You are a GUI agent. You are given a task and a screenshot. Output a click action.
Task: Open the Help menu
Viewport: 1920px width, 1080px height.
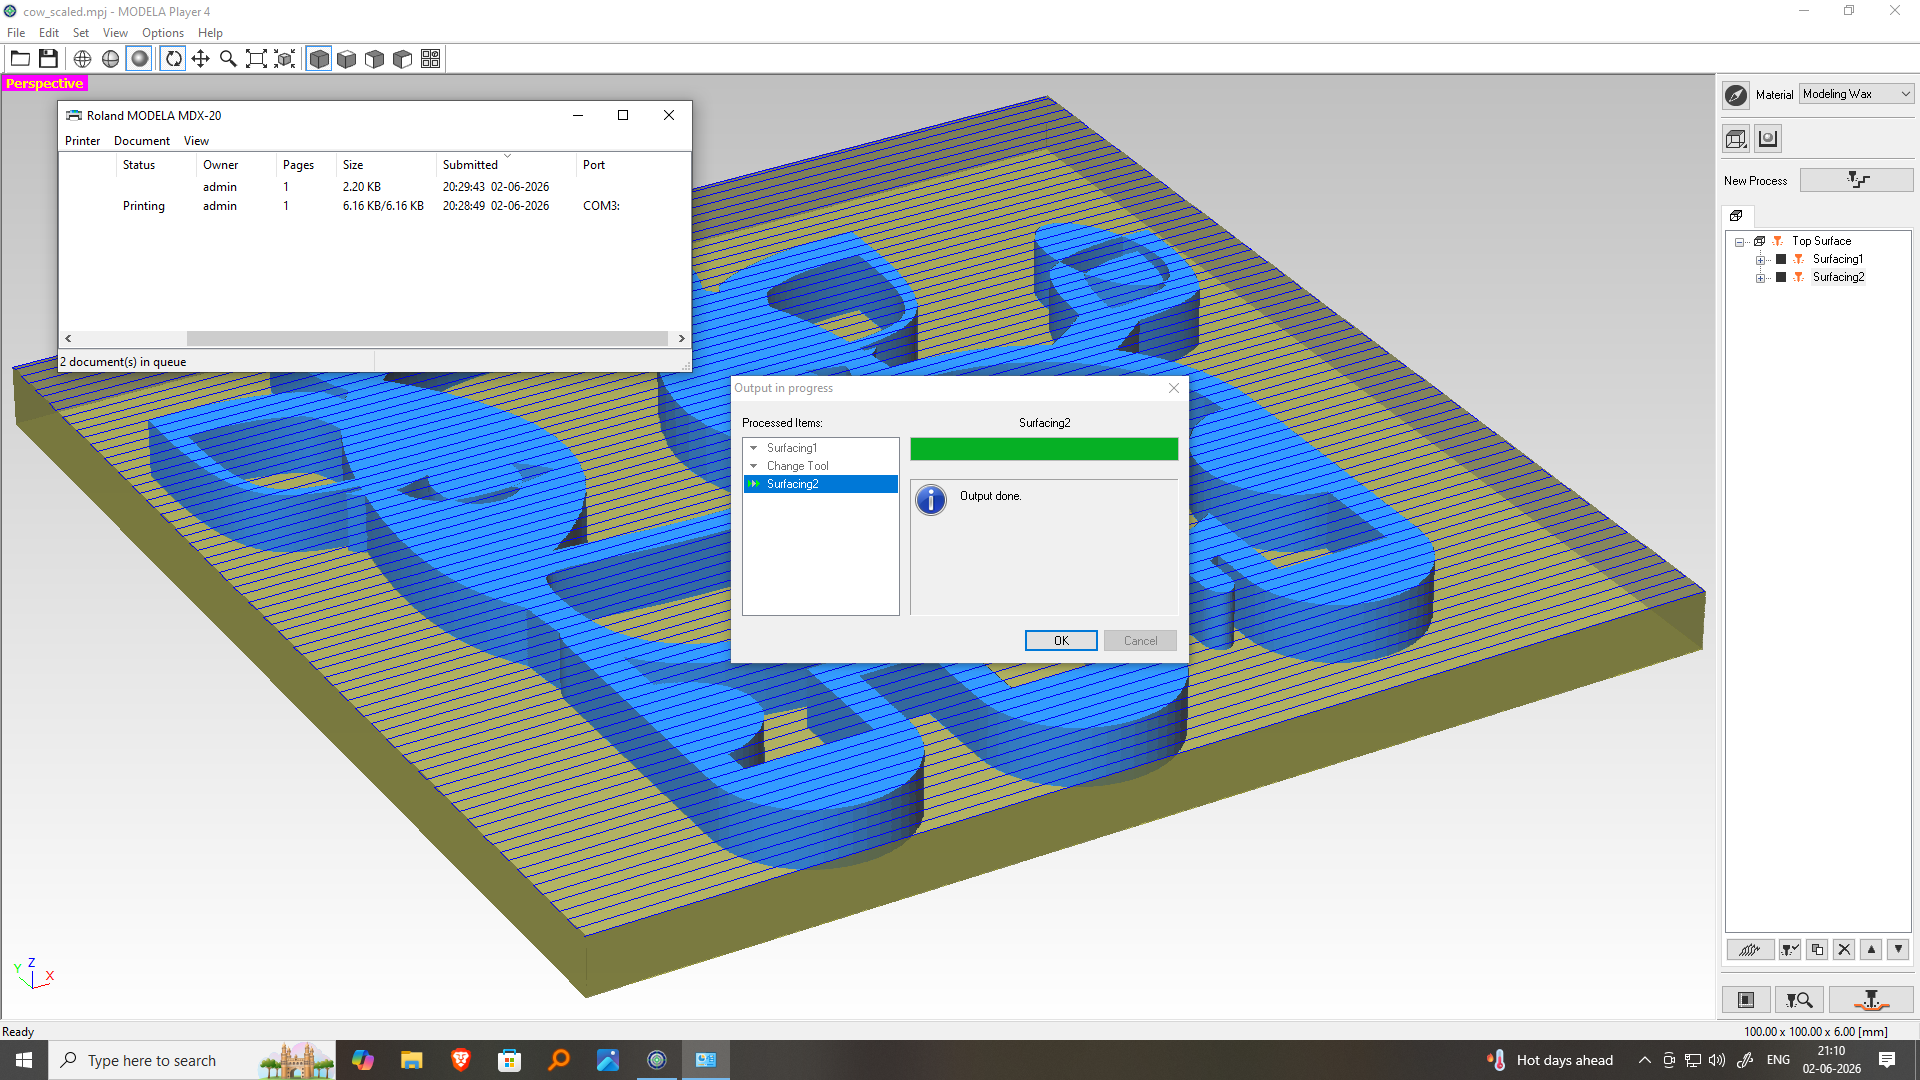coord(210,33)
